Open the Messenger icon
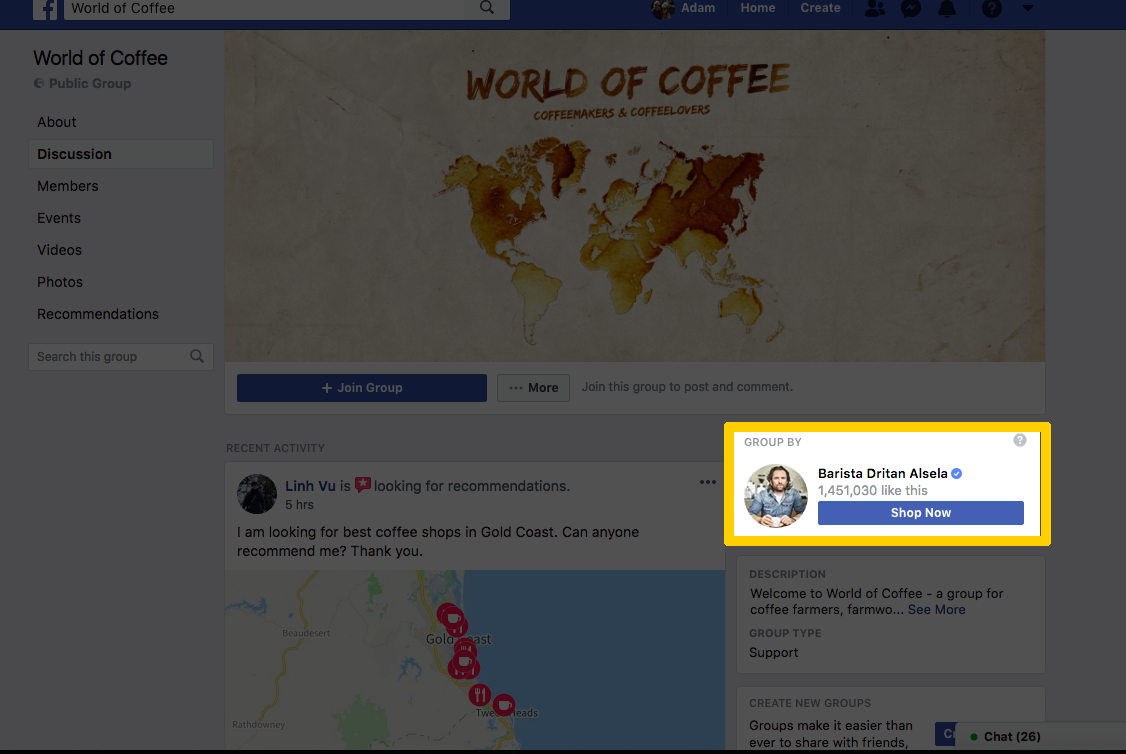1126x754 pixels. (910, 9)
